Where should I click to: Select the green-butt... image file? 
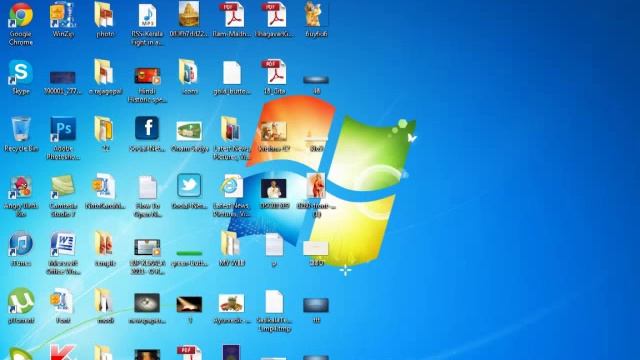tap(189, 253)
